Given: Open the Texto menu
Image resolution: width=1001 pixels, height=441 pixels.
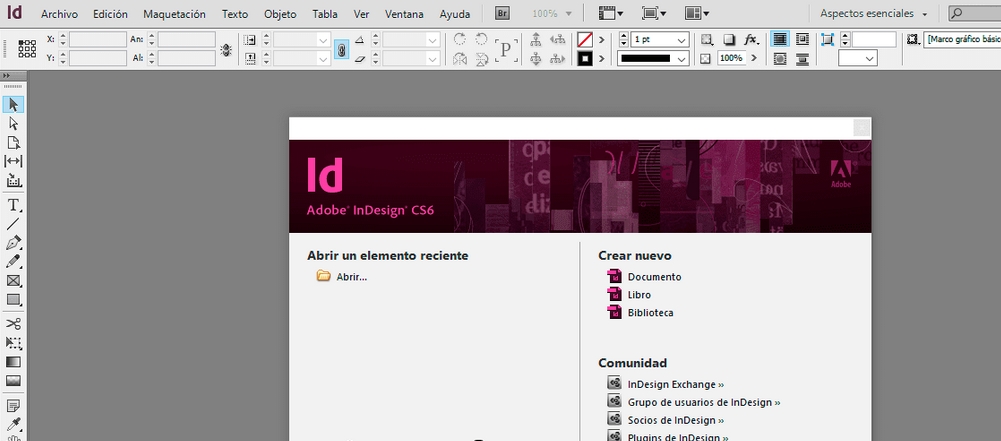Looking at the screenshot, I should tap(235, 14).
